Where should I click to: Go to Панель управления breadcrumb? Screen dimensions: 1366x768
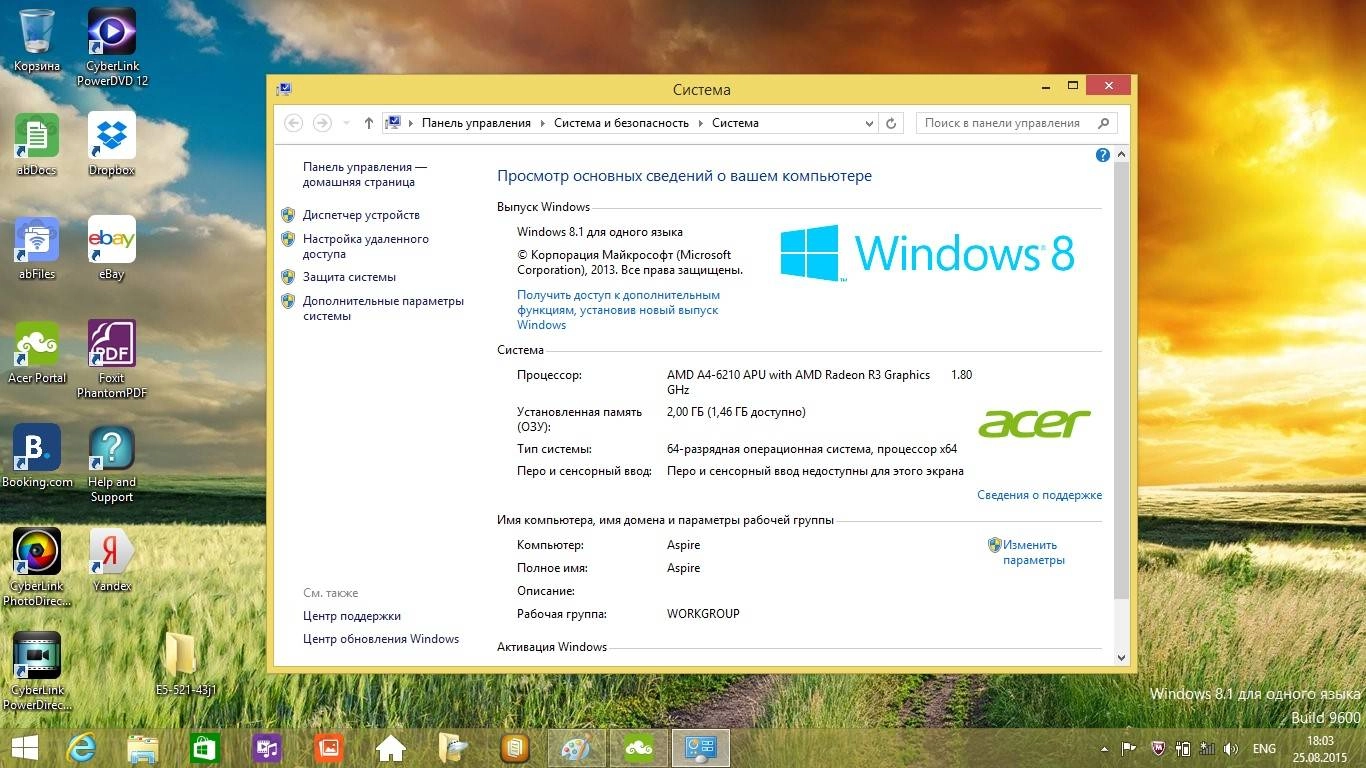click(x=476, y=123)
